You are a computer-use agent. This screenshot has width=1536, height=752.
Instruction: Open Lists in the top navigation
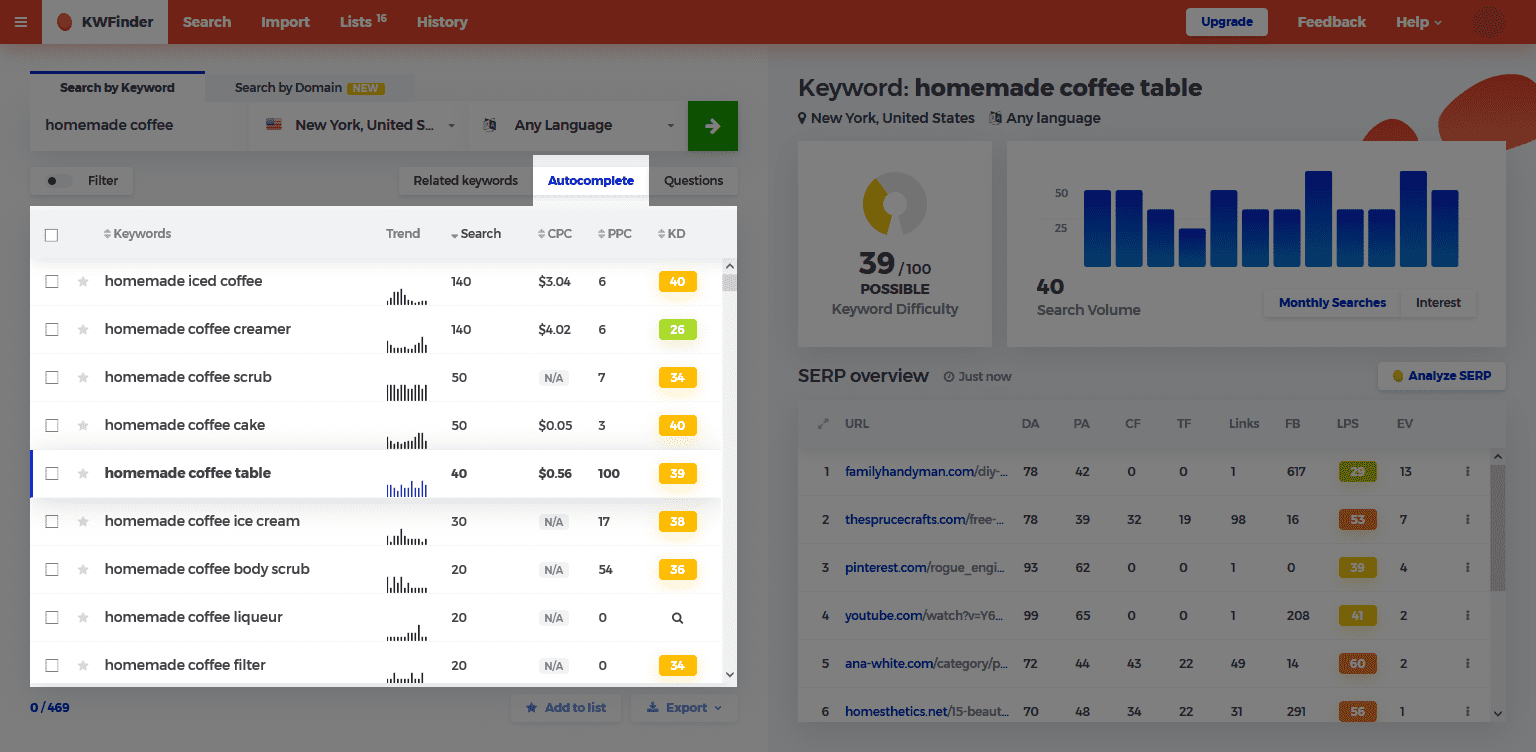point(363,22)
